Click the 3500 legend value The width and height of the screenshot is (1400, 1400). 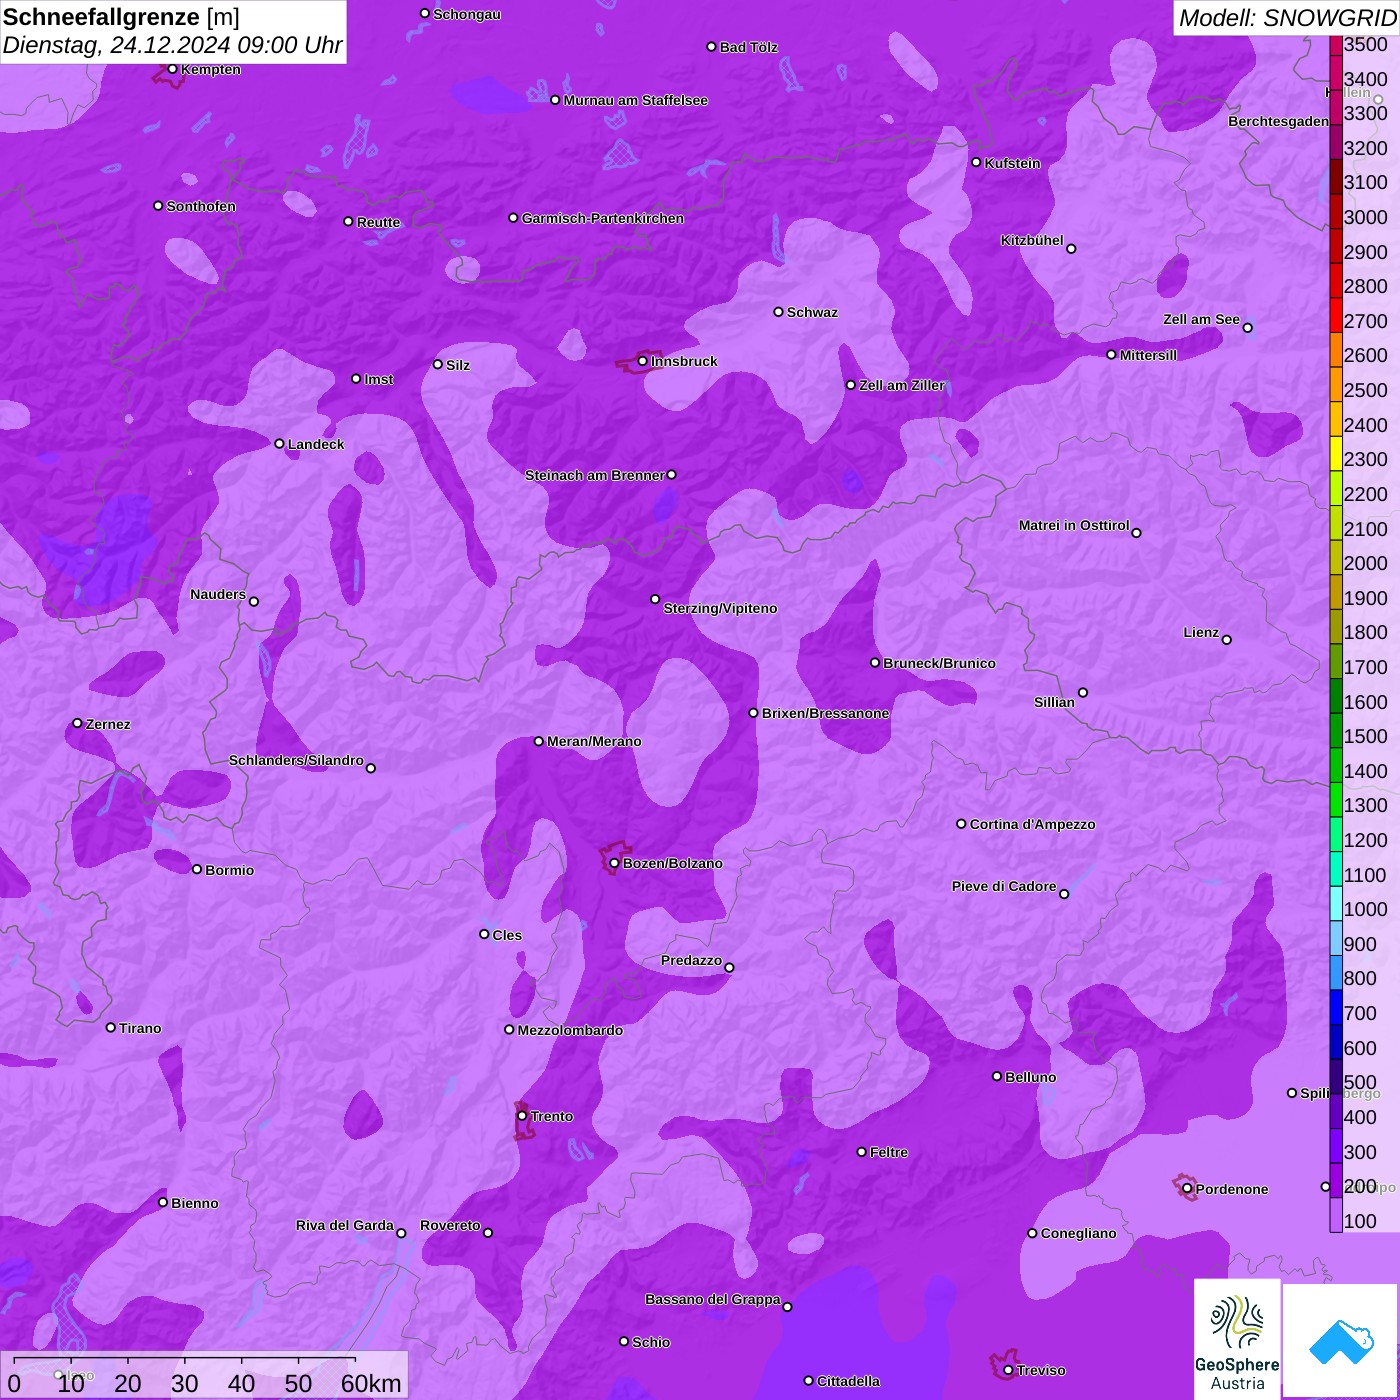click(x=1366, y=44)
